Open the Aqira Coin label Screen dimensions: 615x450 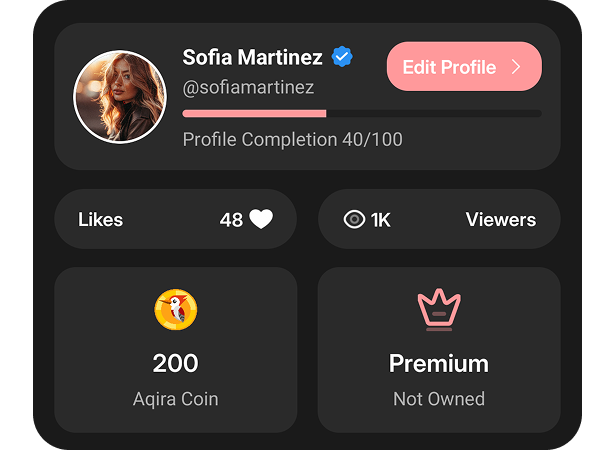[x=175, y=399]
